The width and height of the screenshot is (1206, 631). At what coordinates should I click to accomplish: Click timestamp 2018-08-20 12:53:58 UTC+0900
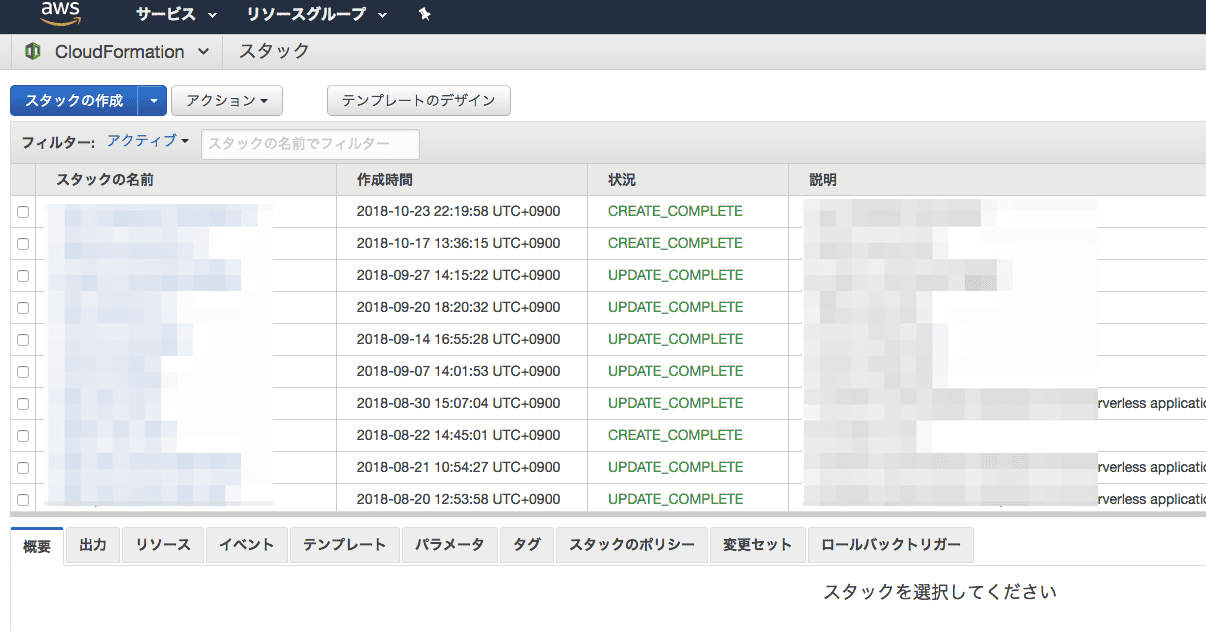pyautogui.click(x=458, y=499)
